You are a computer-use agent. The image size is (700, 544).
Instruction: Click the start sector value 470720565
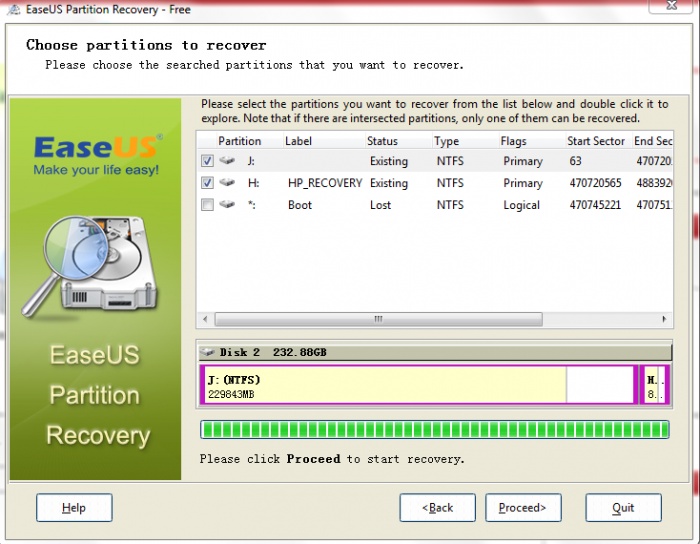click(x=595, y=183)
